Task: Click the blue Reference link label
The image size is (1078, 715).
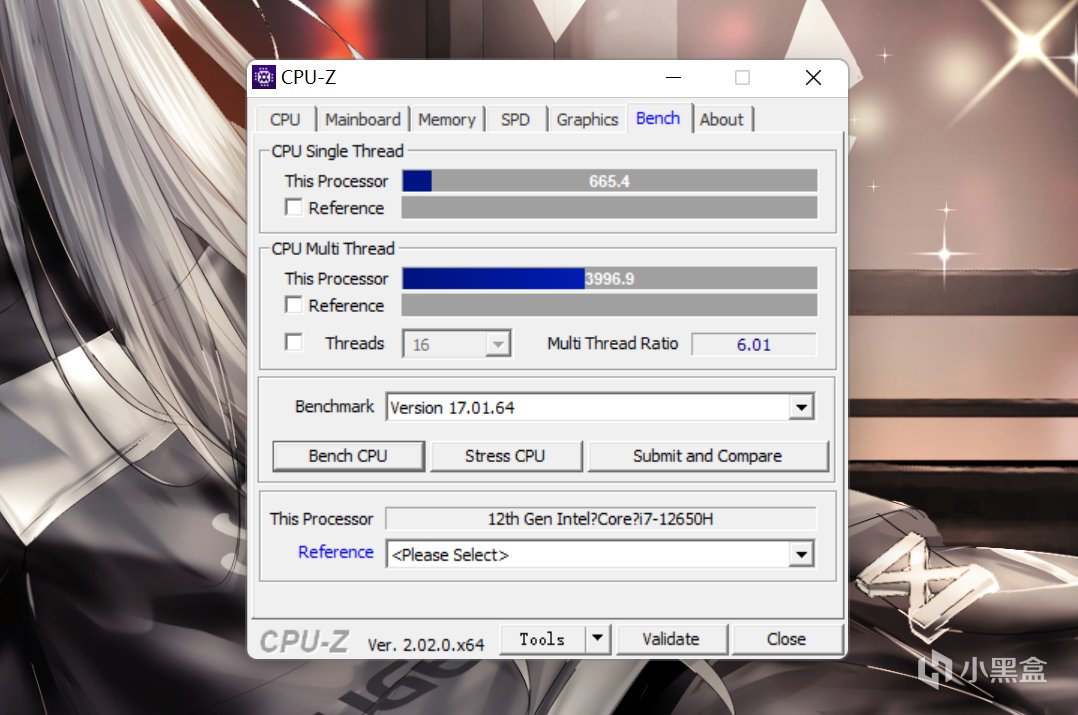Action: [x=336, y=552]
